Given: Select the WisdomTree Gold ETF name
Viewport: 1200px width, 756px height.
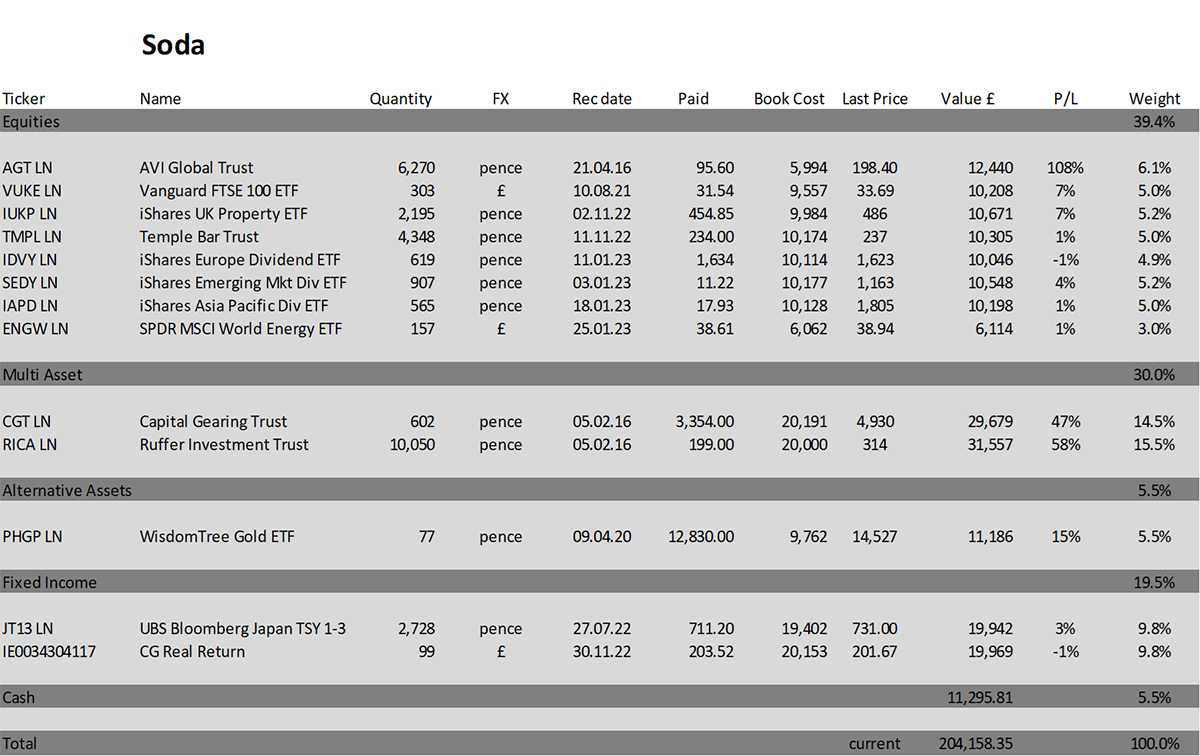Looking at the screenshot, I should point(217,536).
